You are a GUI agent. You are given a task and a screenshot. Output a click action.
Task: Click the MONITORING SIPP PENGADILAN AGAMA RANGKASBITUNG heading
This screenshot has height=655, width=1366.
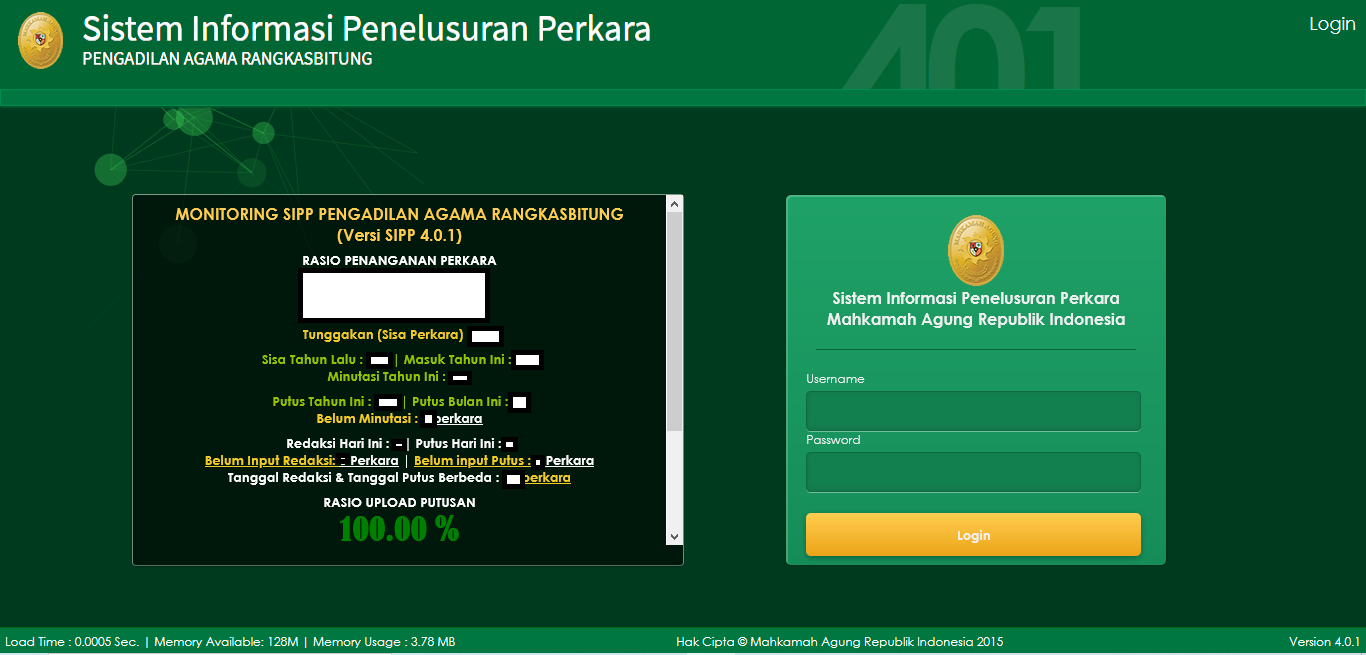pyautogui.click(x=399, y=214)
